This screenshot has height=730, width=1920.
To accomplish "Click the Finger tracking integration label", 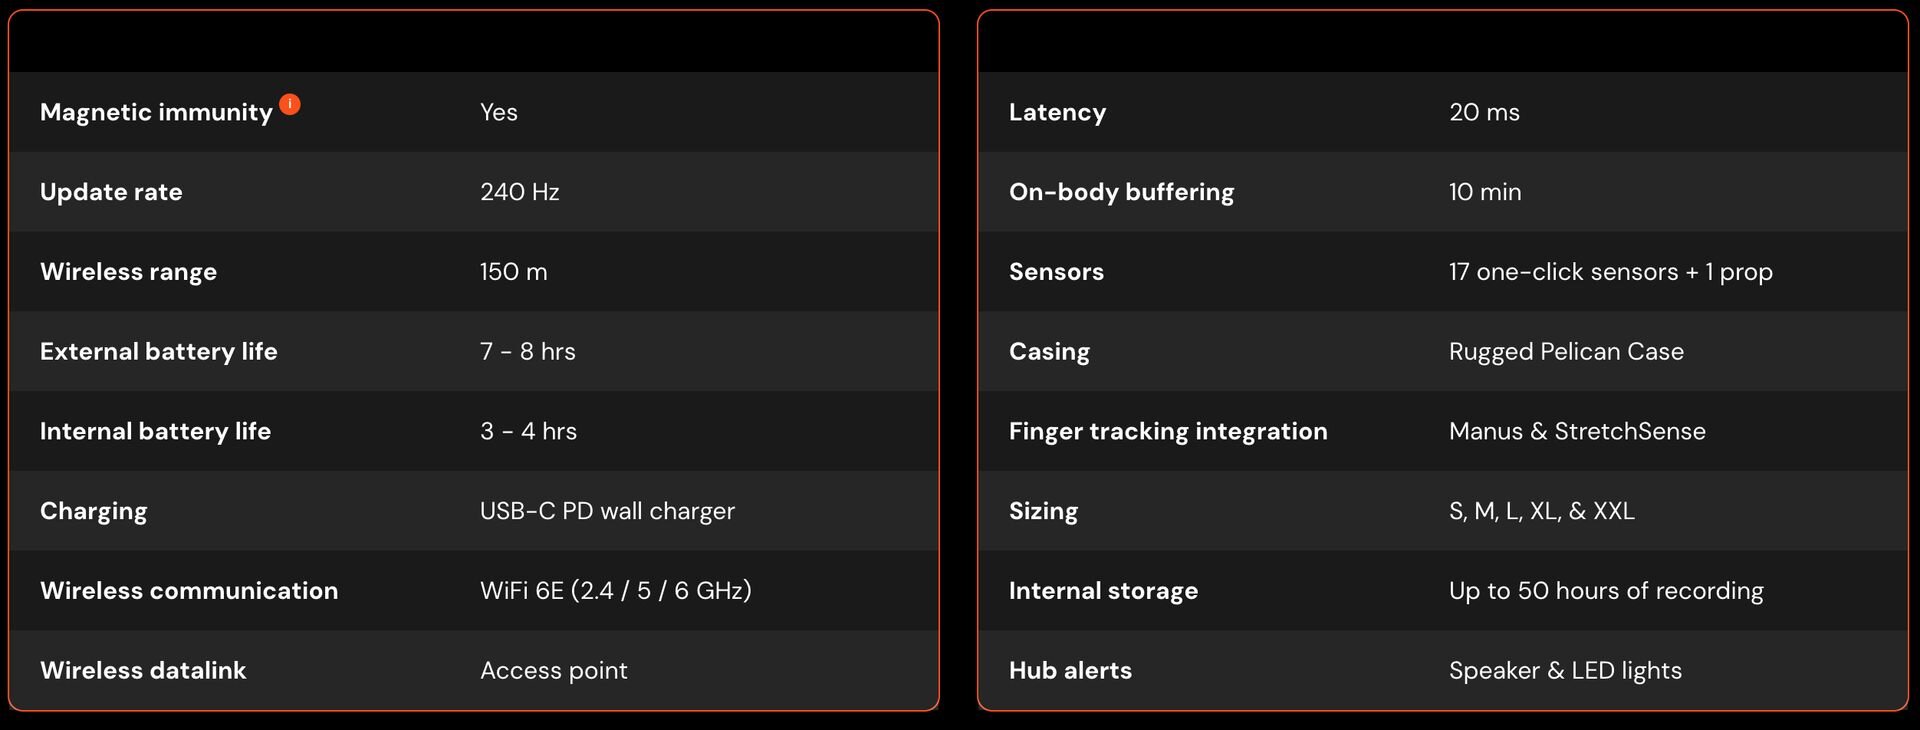I will [1168, 431].
